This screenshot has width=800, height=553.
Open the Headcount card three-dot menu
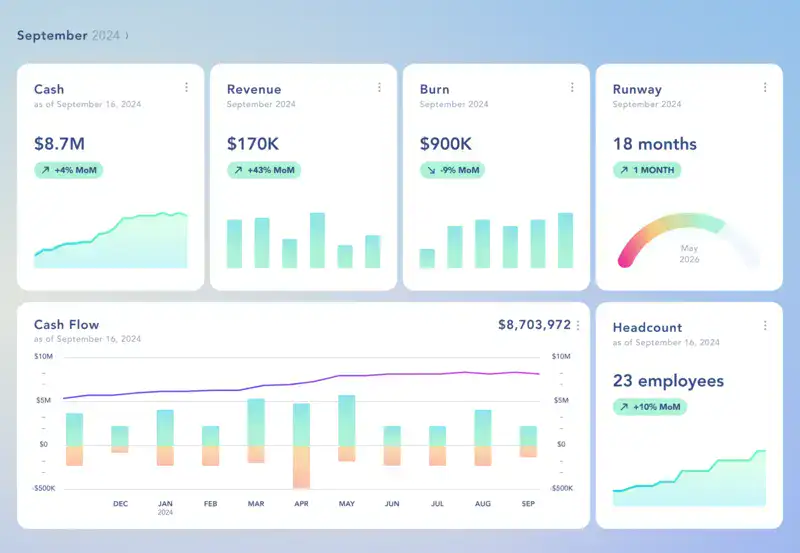tap(765, 326)
